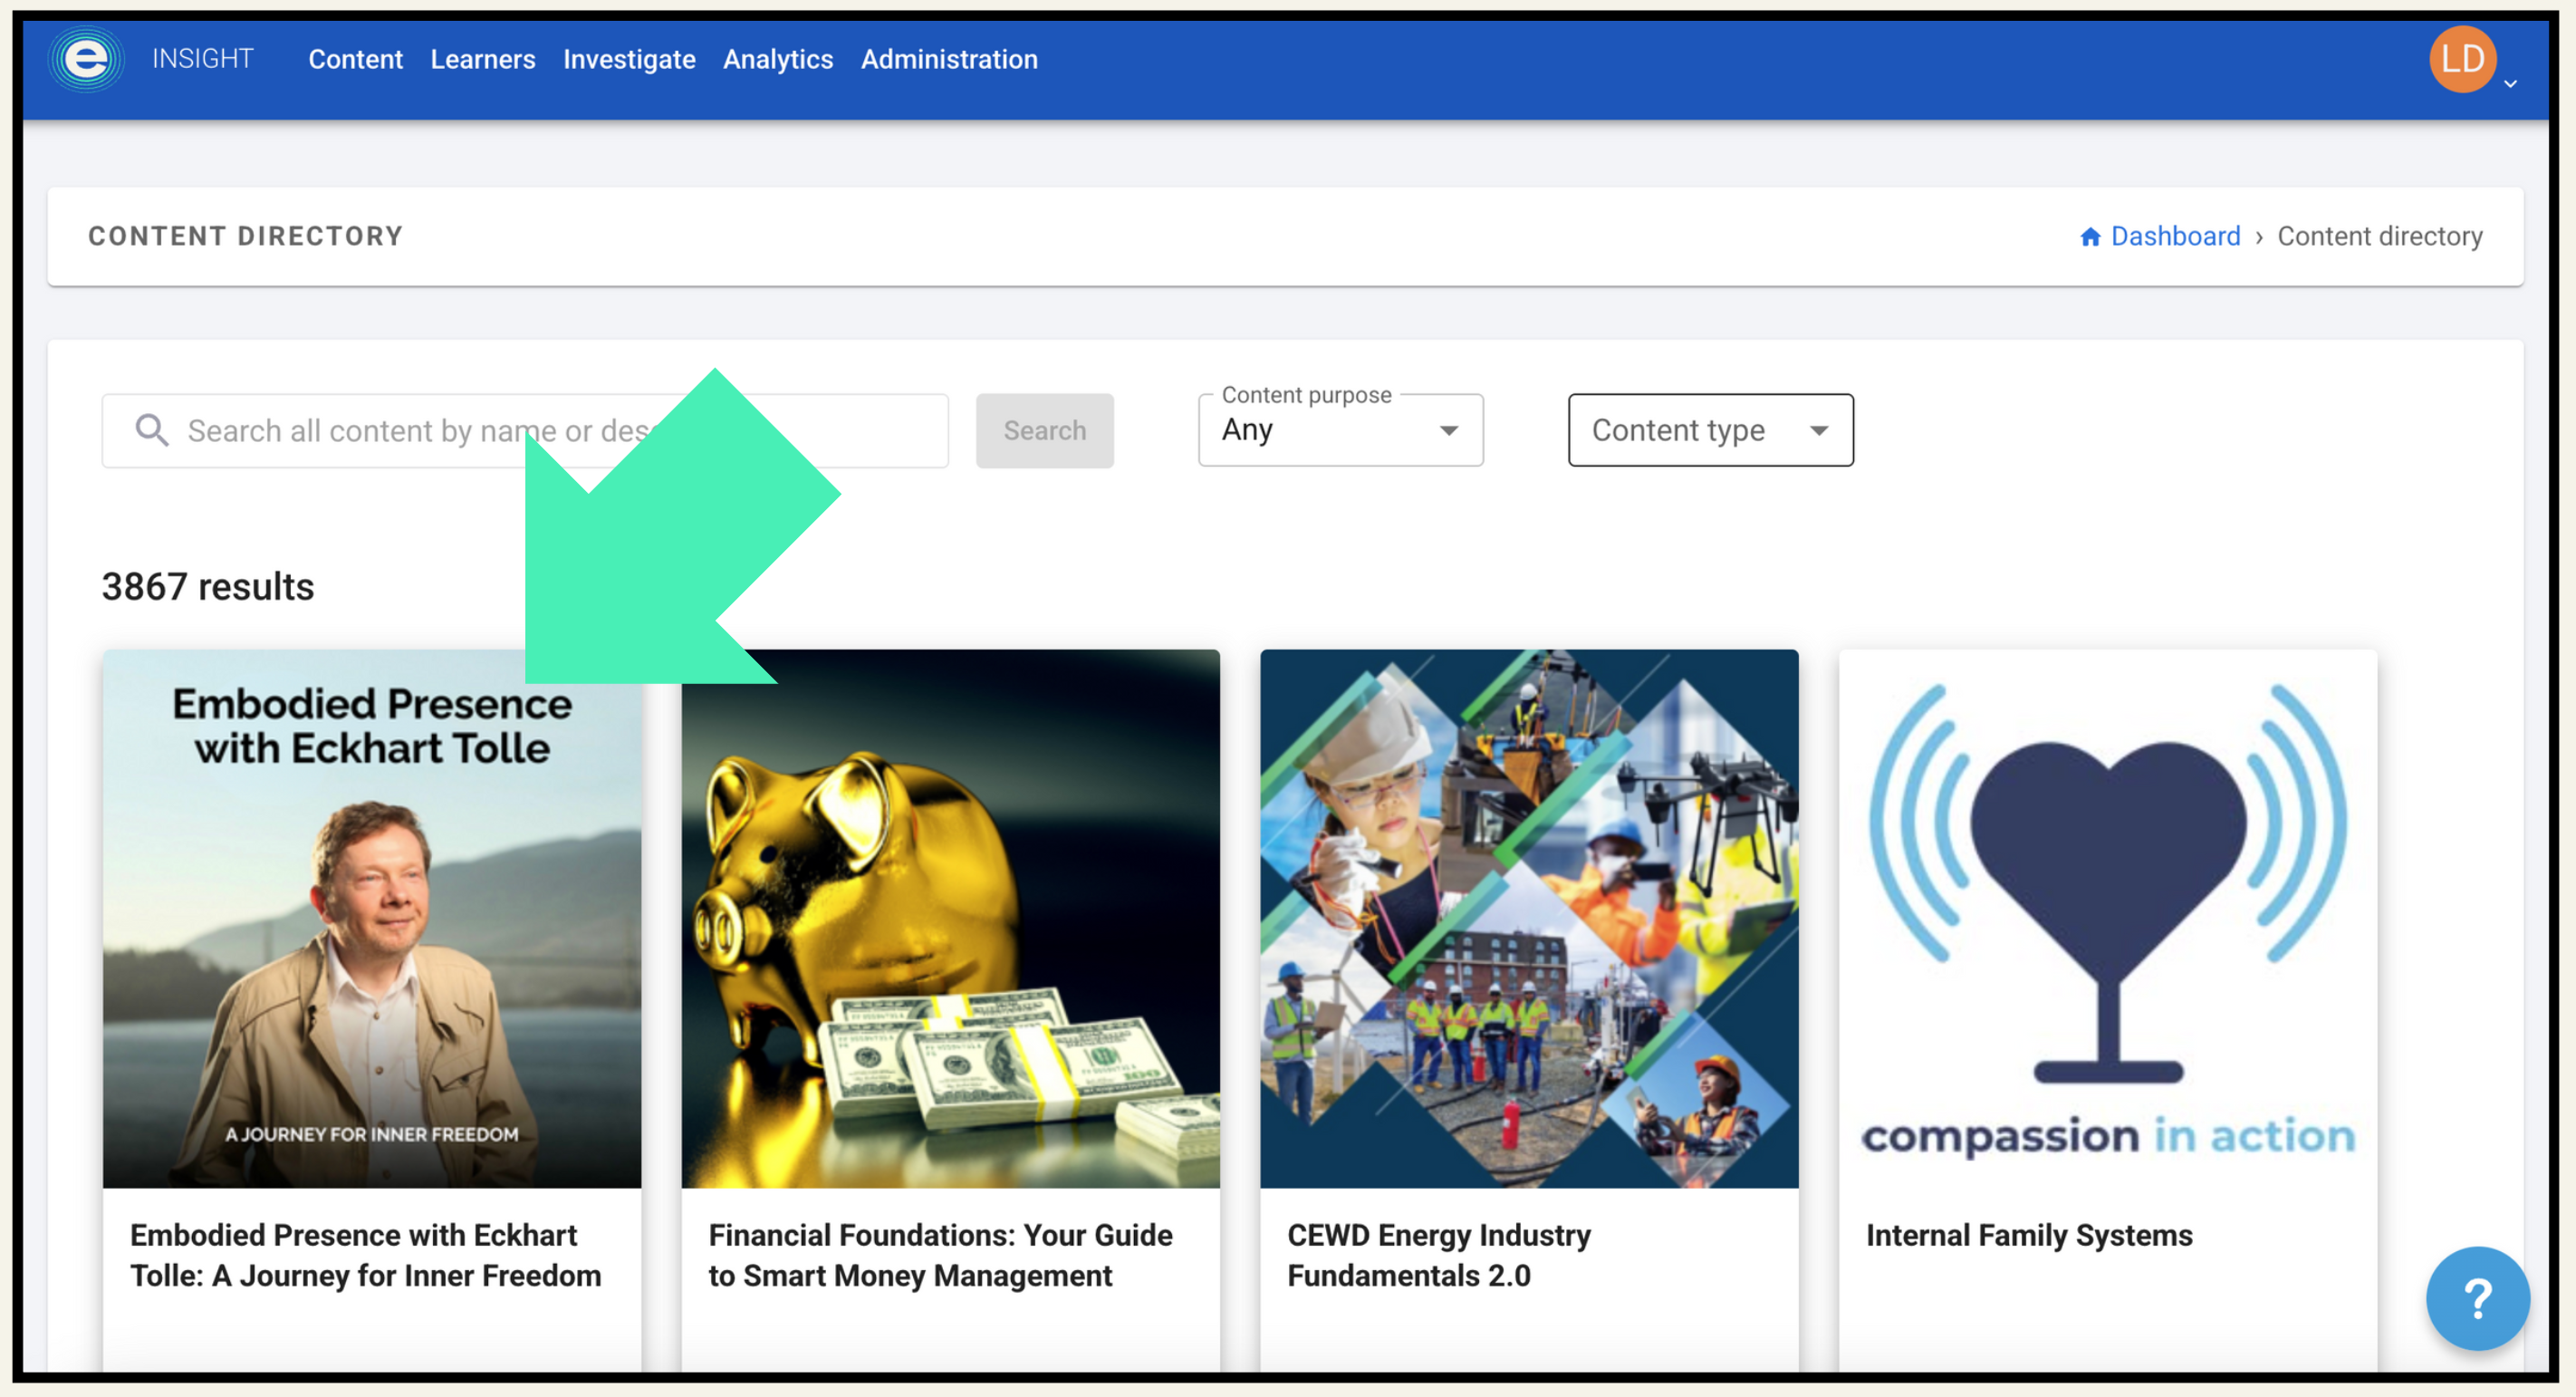
Task: Click the INSIGHT logo icon
Action: tap(87, 59)
